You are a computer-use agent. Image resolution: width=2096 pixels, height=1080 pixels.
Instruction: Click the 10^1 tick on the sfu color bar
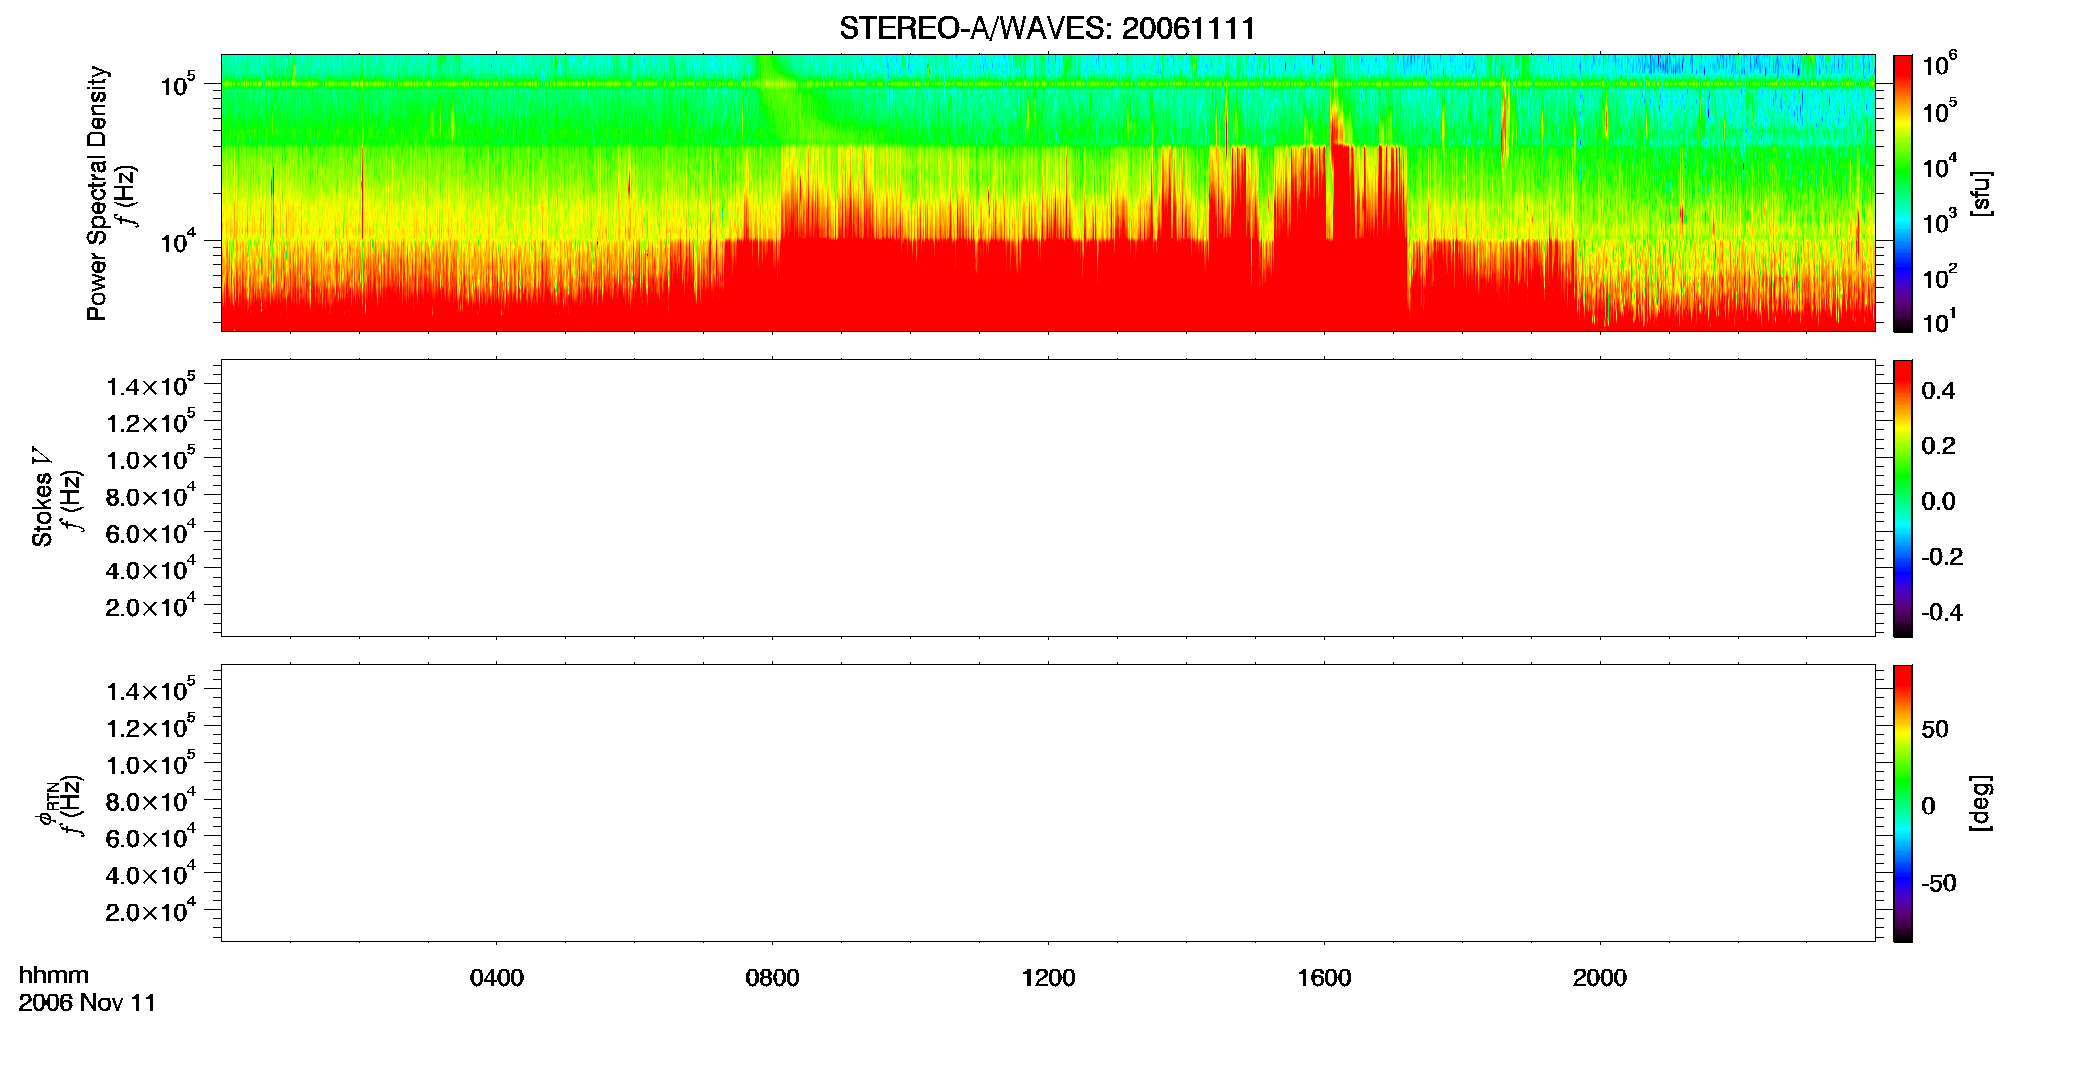(x=1940, y=322)
